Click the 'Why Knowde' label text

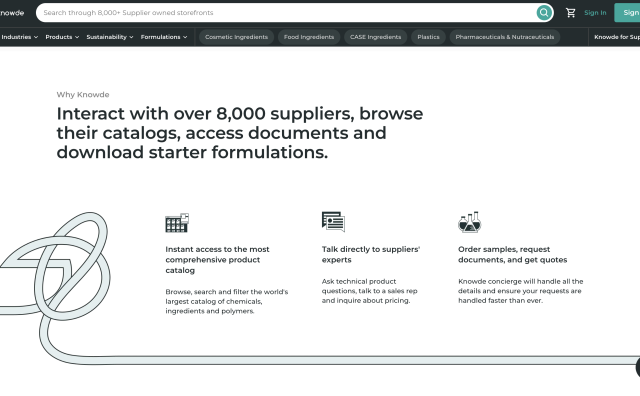click(x=83, y=94)
